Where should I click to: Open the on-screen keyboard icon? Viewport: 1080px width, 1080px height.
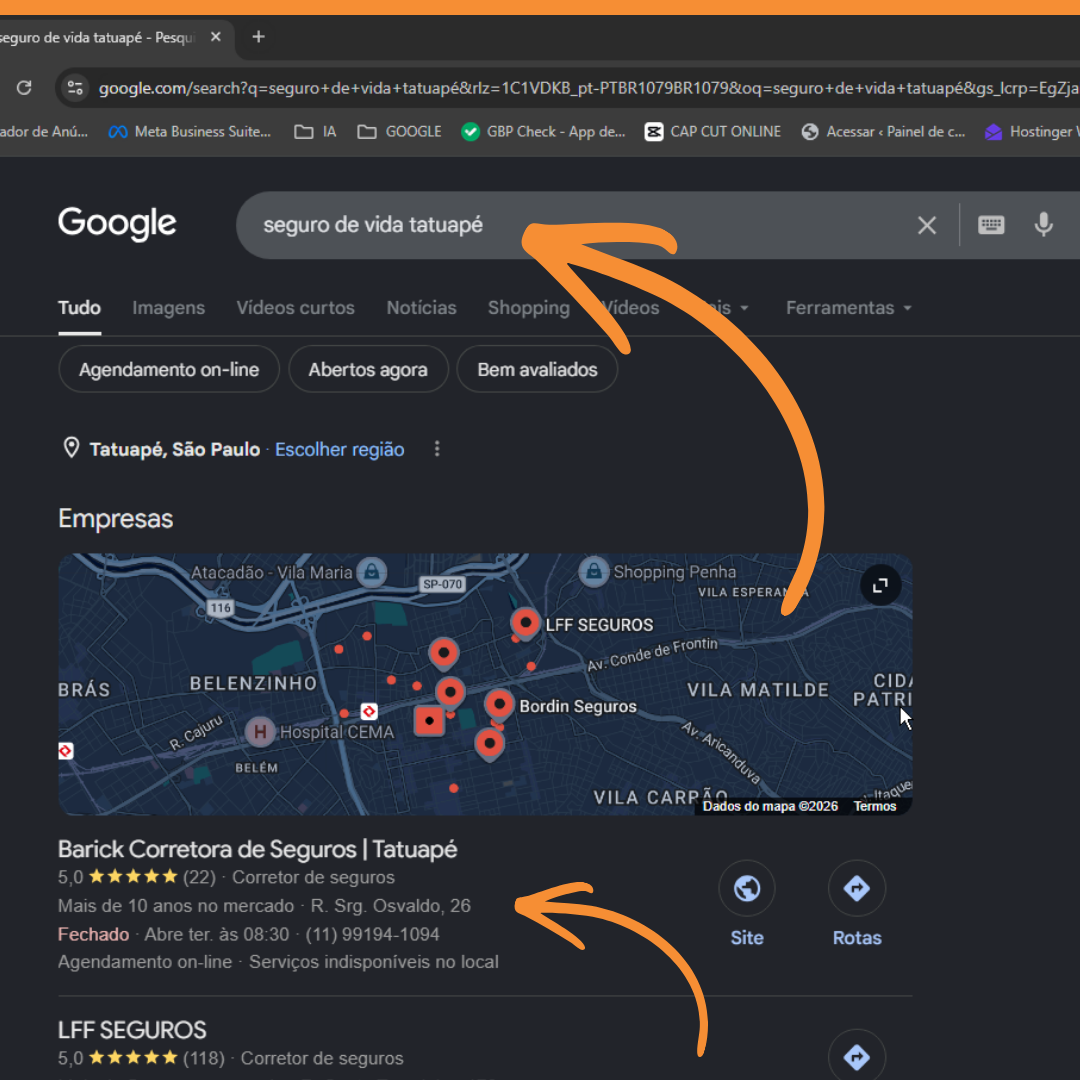[990, 225]
